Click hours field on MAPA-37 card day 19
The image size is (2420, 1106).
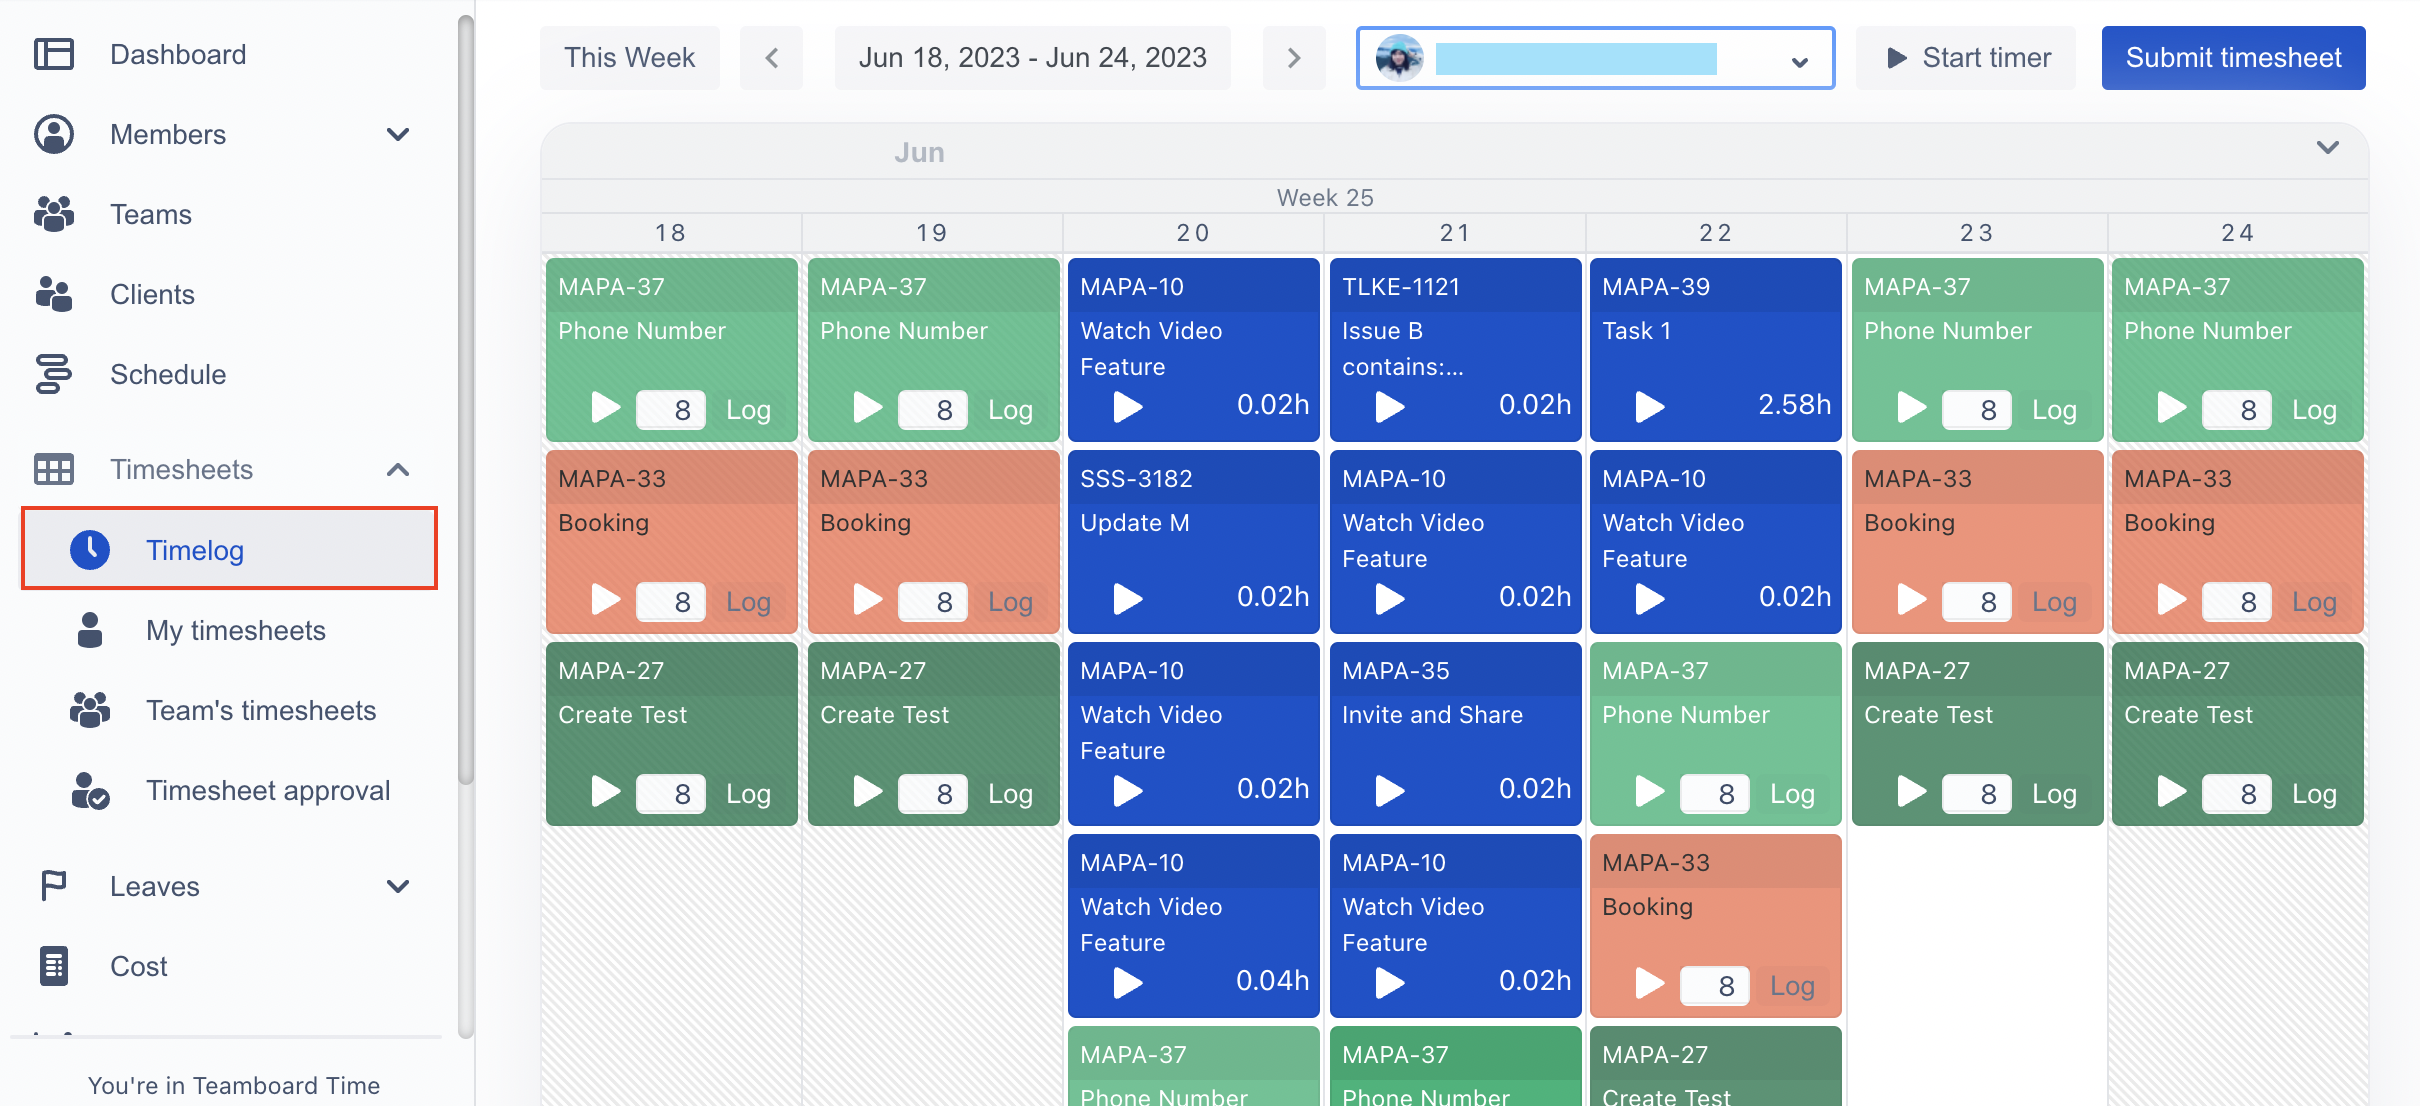point(933,410)
